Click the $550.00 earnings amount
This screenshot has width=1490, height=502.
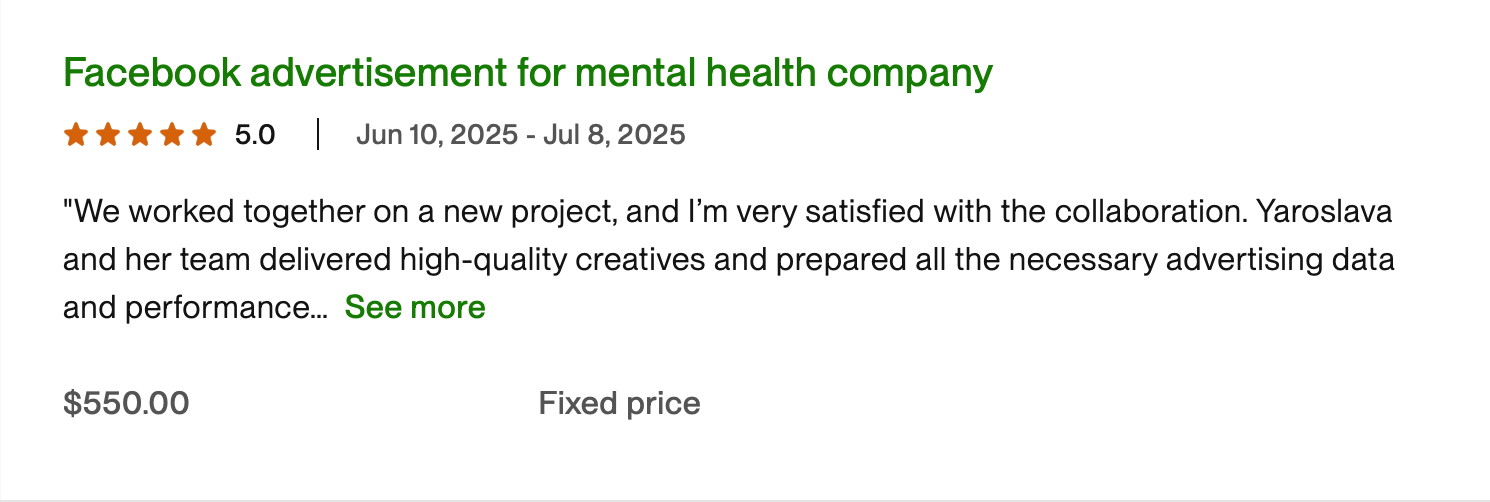[x=126, y=404]
